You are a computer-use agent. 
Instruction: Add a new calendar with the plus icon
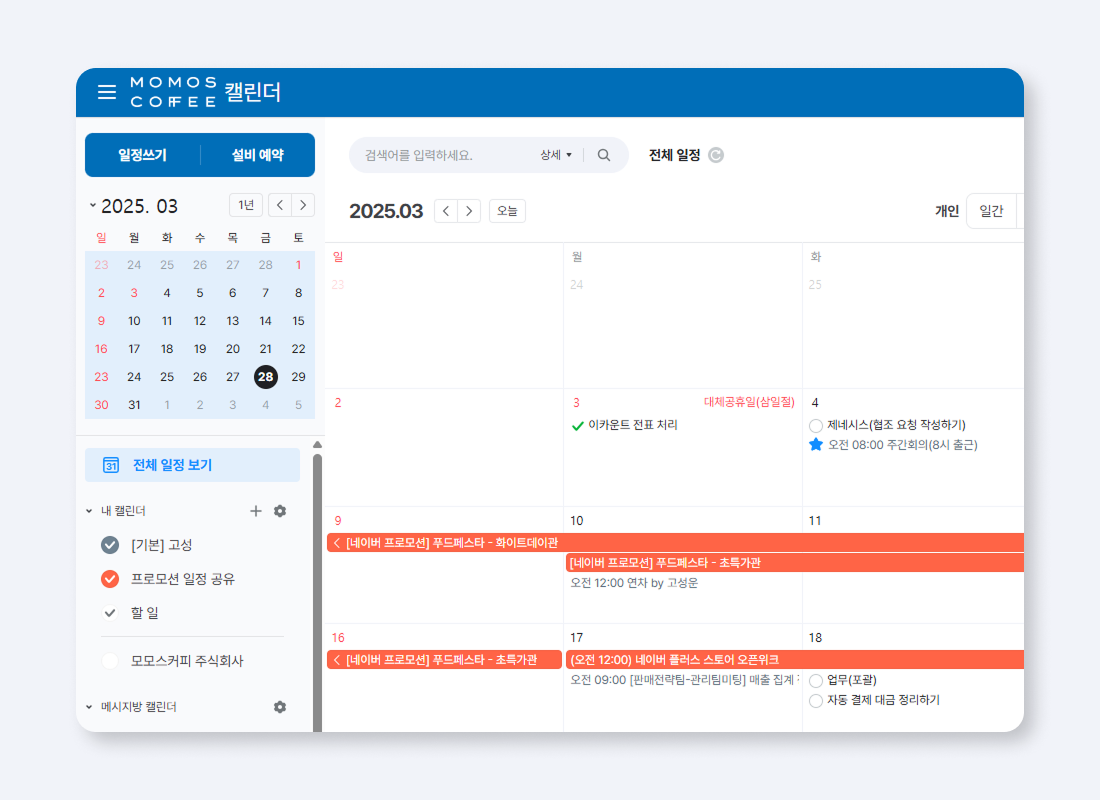(x=256, y=511)
